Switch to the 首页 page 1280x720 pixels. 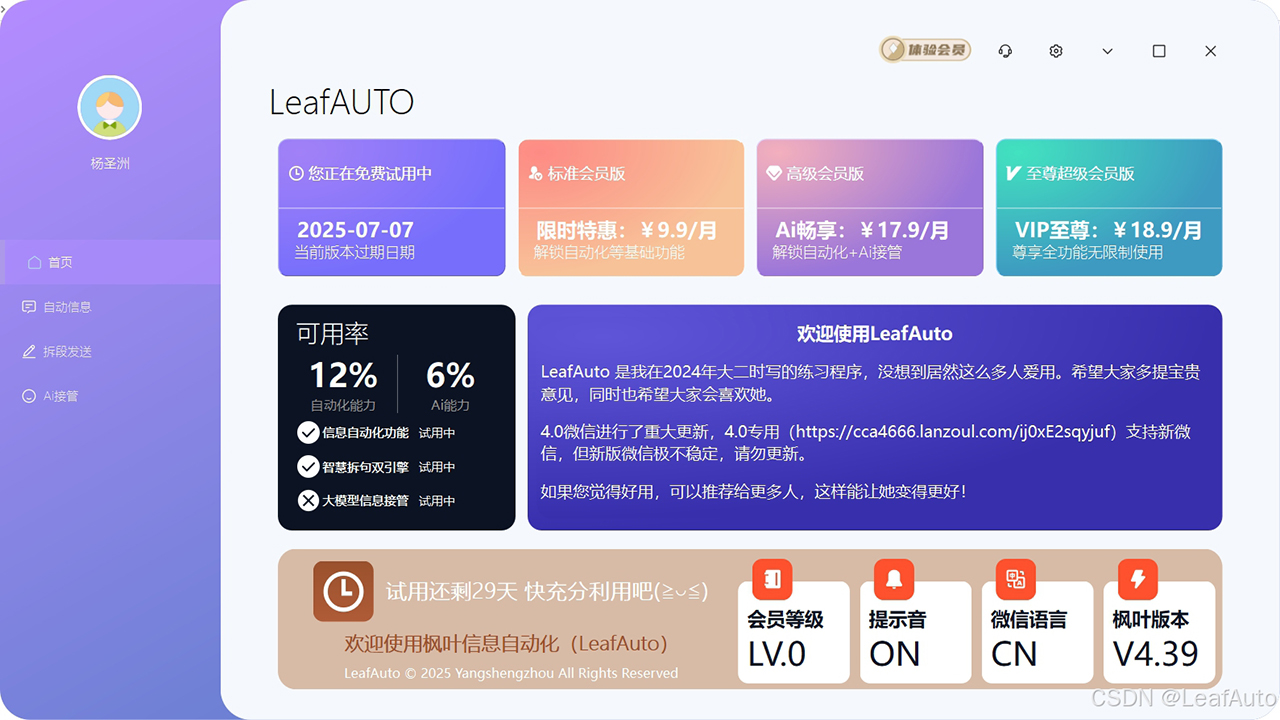click(62, 261)
